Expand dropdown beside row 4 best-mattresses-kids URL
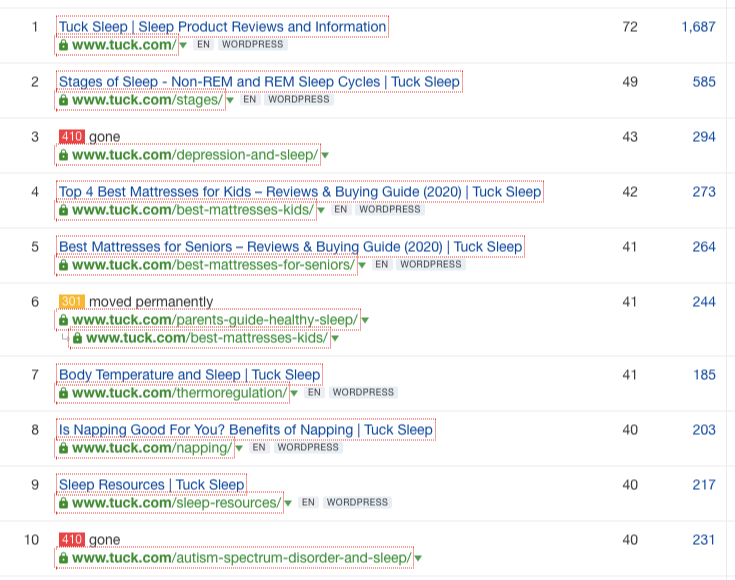 point(321,211)
